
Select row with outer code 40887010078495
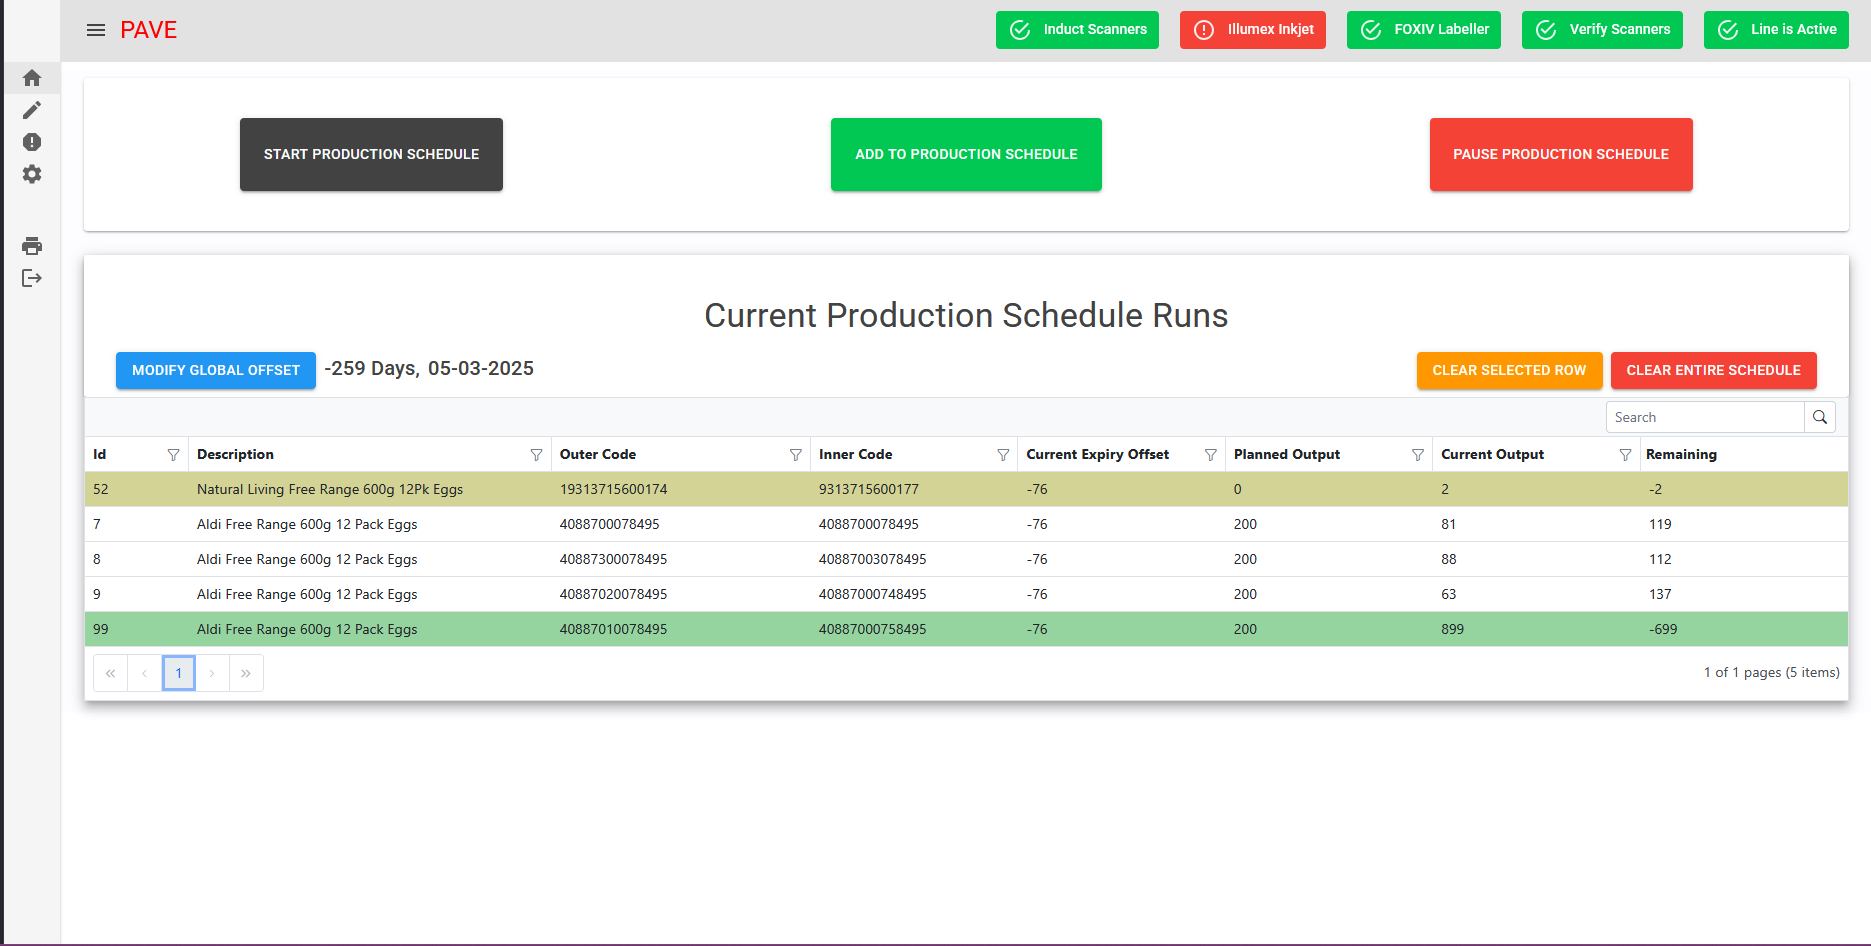966,629
